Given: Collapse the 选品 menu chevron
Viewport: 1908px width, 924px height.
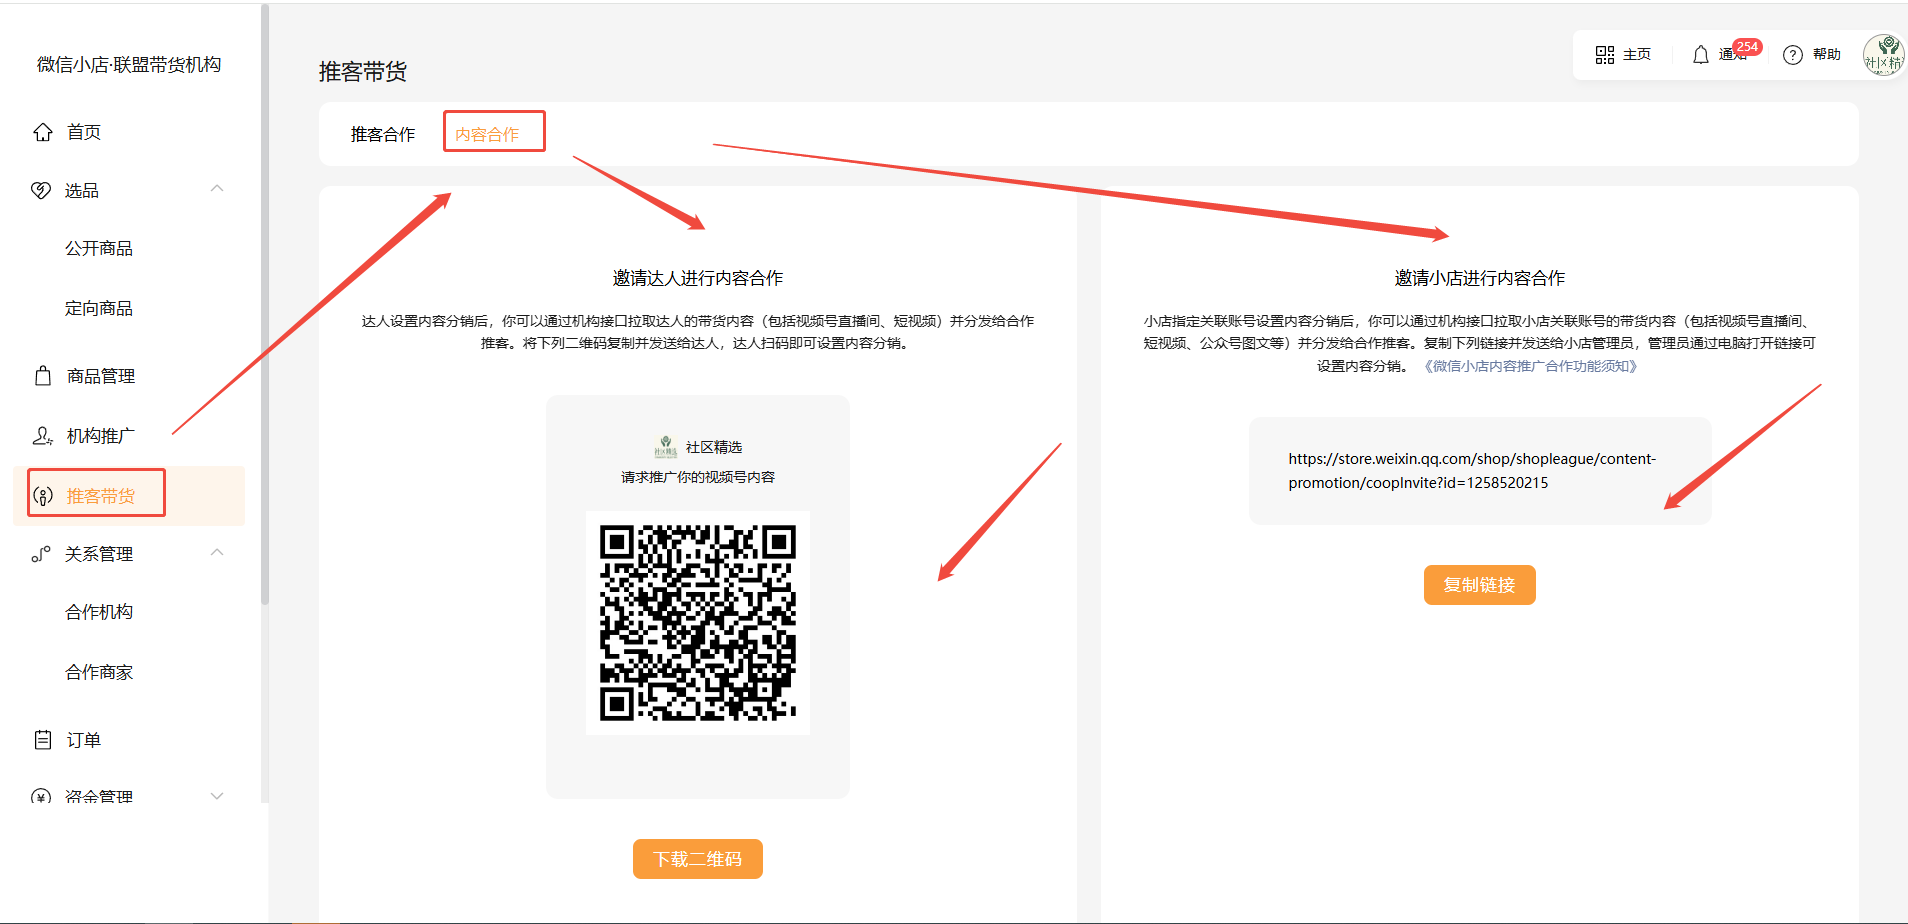Looking at the screenshot, I should click(217, 189).
